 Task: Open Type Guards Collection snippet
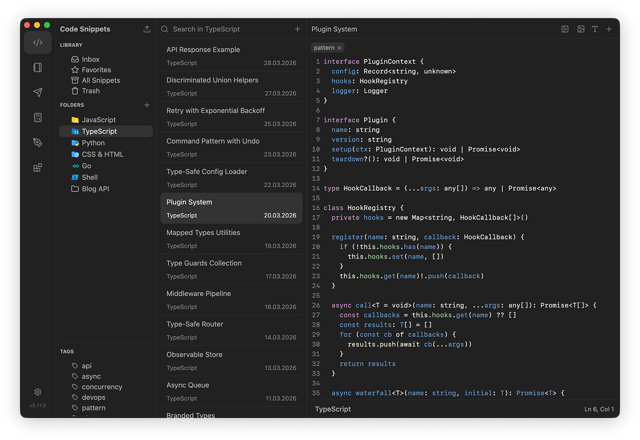(x=231, y=269)
